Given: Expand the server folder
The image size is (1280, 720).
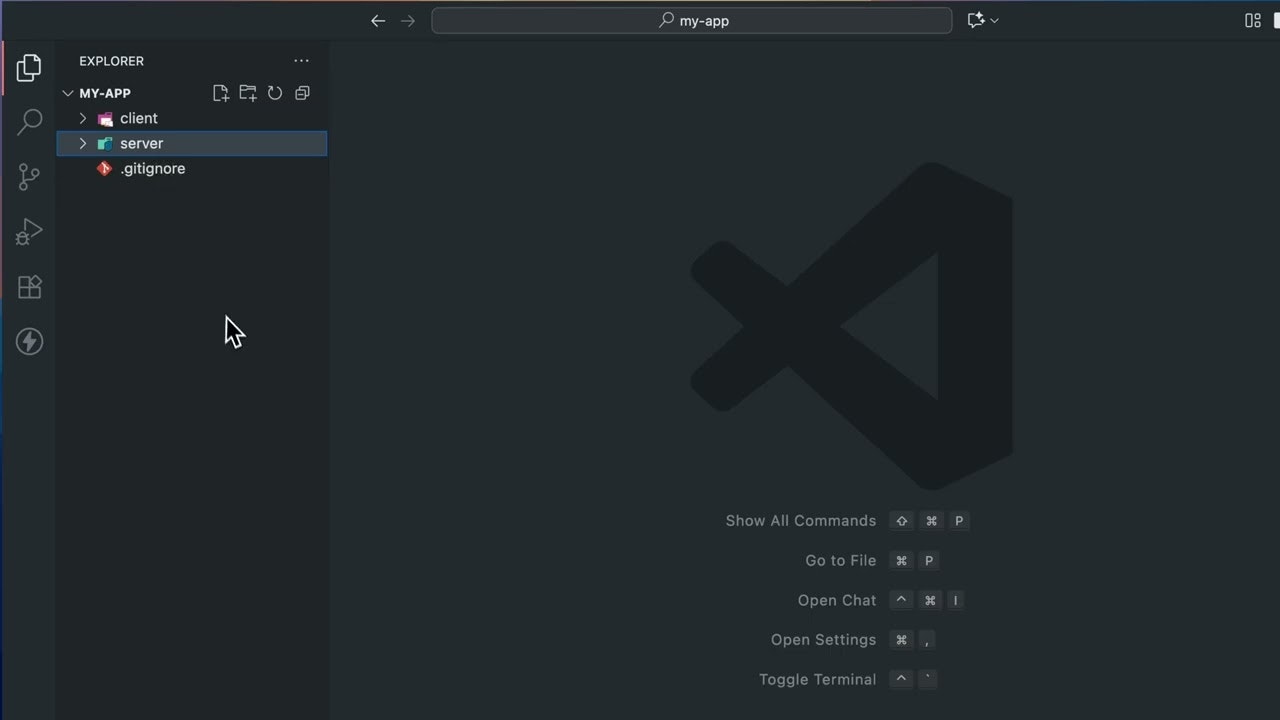Looking at the screenshot, I should point(83,143).
